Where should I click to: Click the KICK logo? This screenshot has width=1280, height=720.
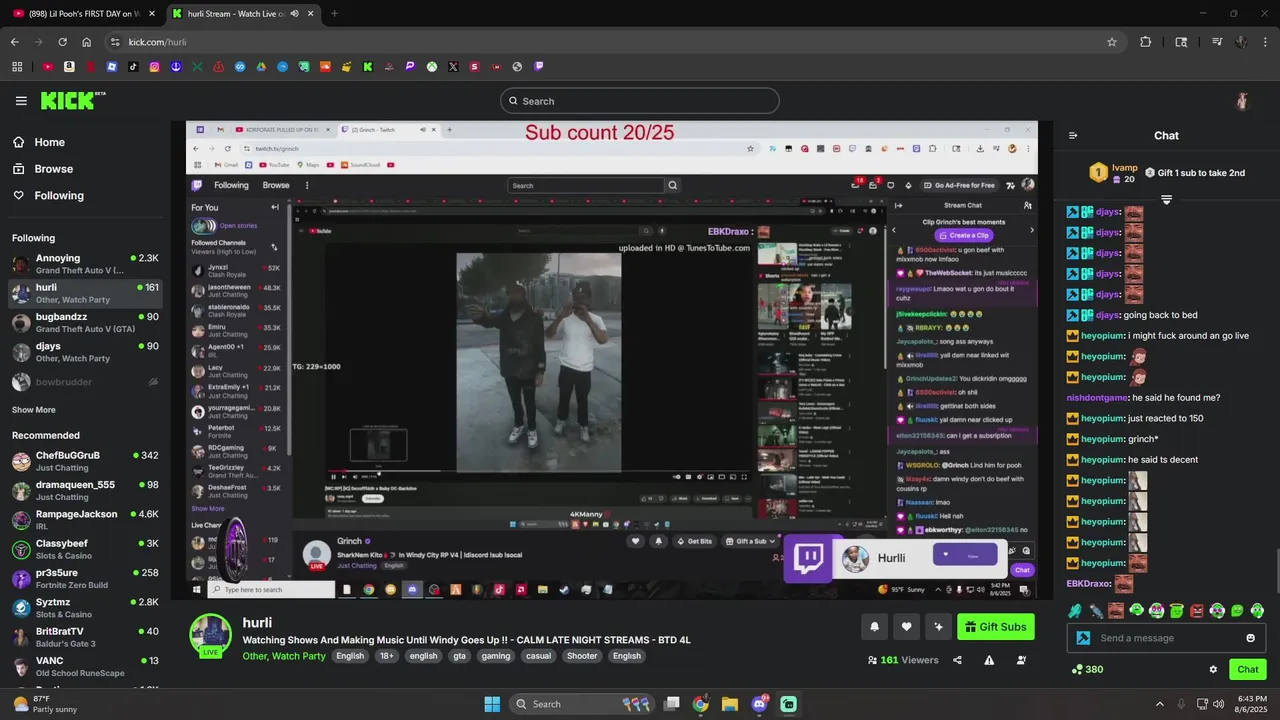click(x=73, y=100)
